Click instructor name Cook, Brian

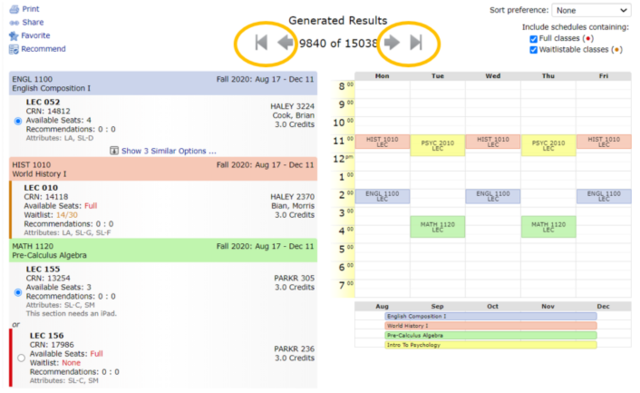(293, 115)
